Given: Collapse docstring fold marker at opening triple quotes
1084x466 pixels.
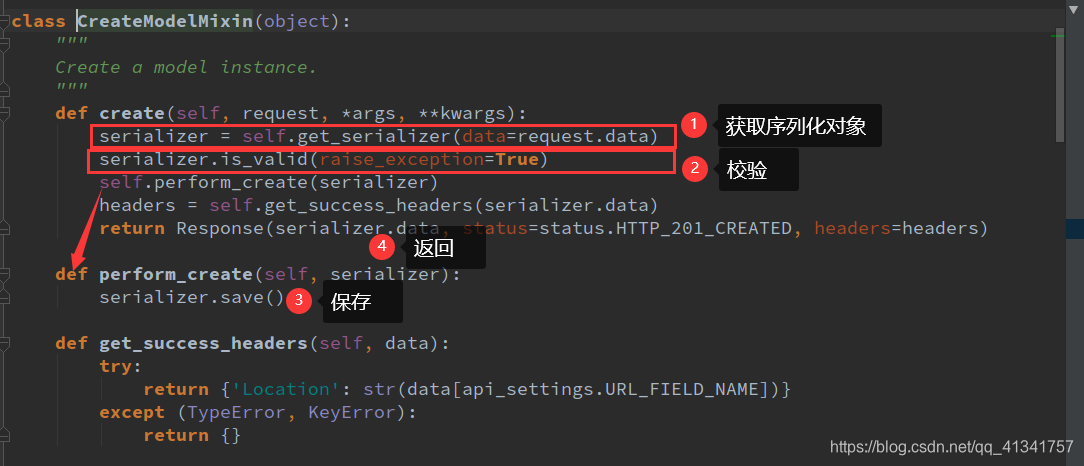Looking at the screenshot, I should coord(5,44).
